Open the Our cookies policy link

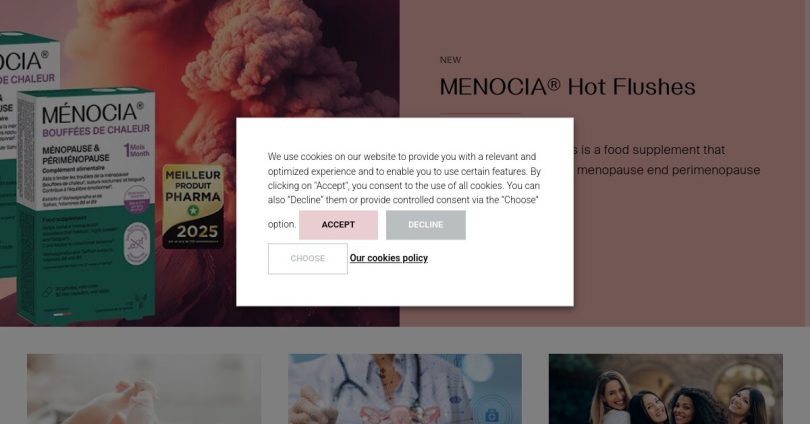point(388,258)
